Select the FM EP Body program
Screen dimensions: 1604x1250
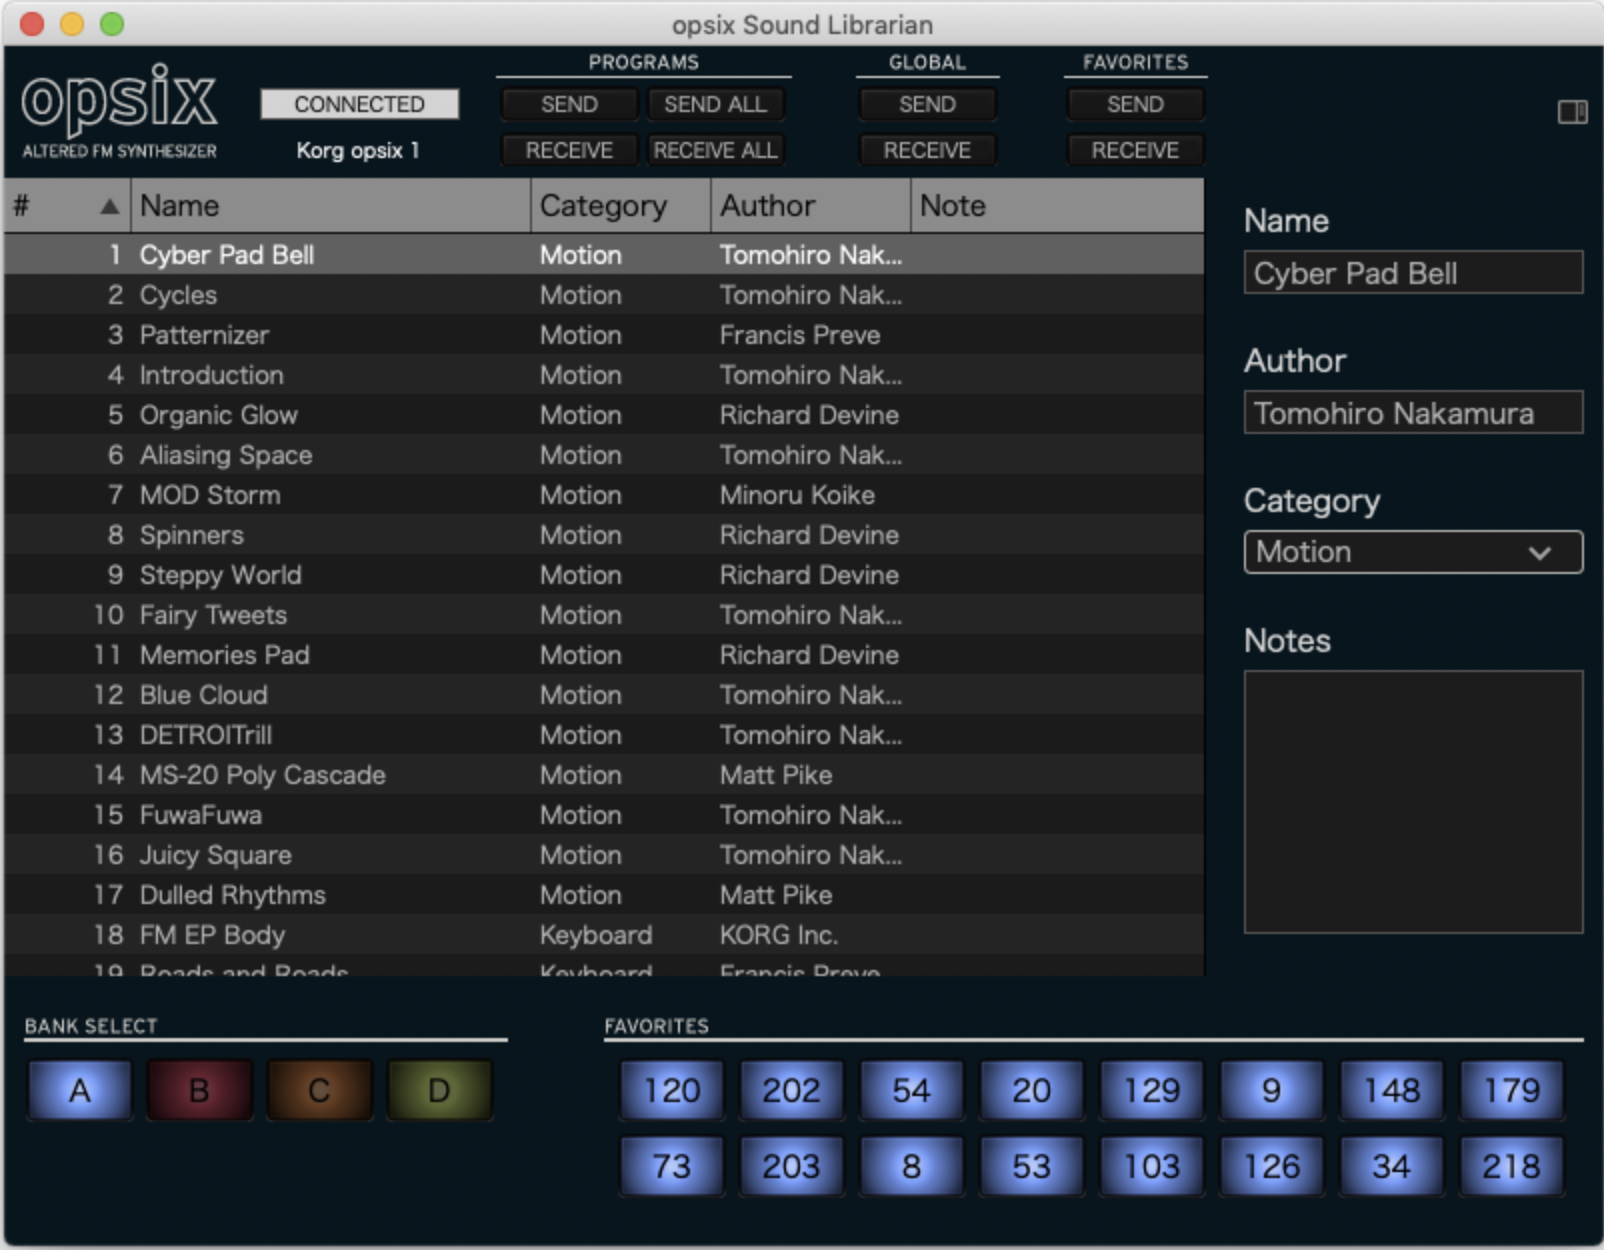(604, 935)
